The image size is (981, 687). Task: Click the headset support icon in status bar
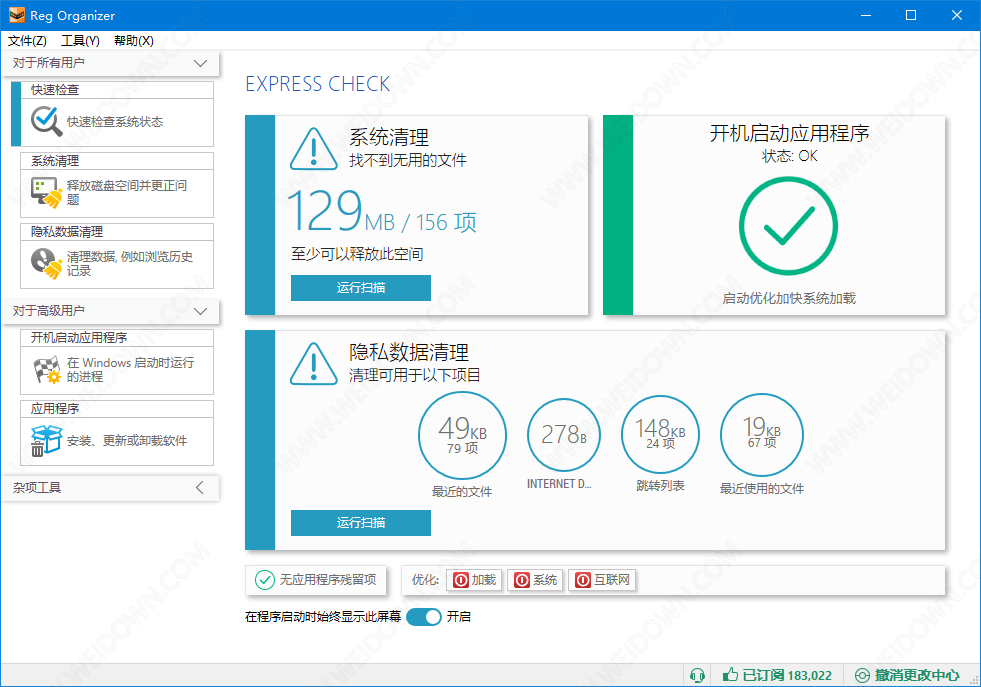click(x=698, y=675)
